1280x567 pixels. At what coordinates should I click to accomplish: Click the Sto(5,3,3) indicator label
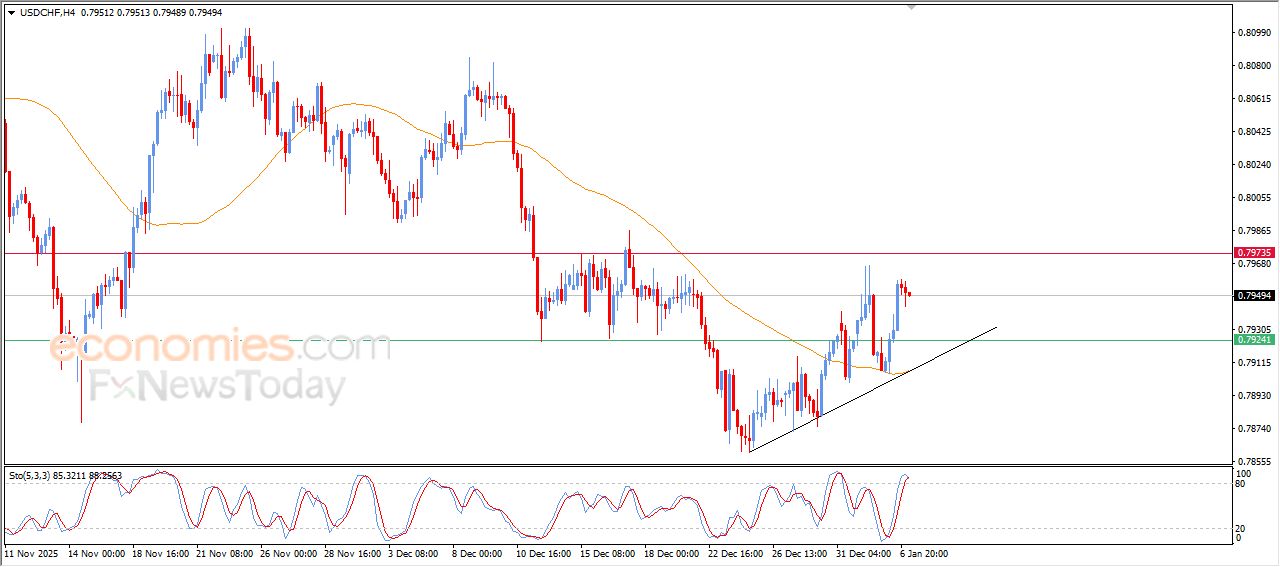[30, 476]
